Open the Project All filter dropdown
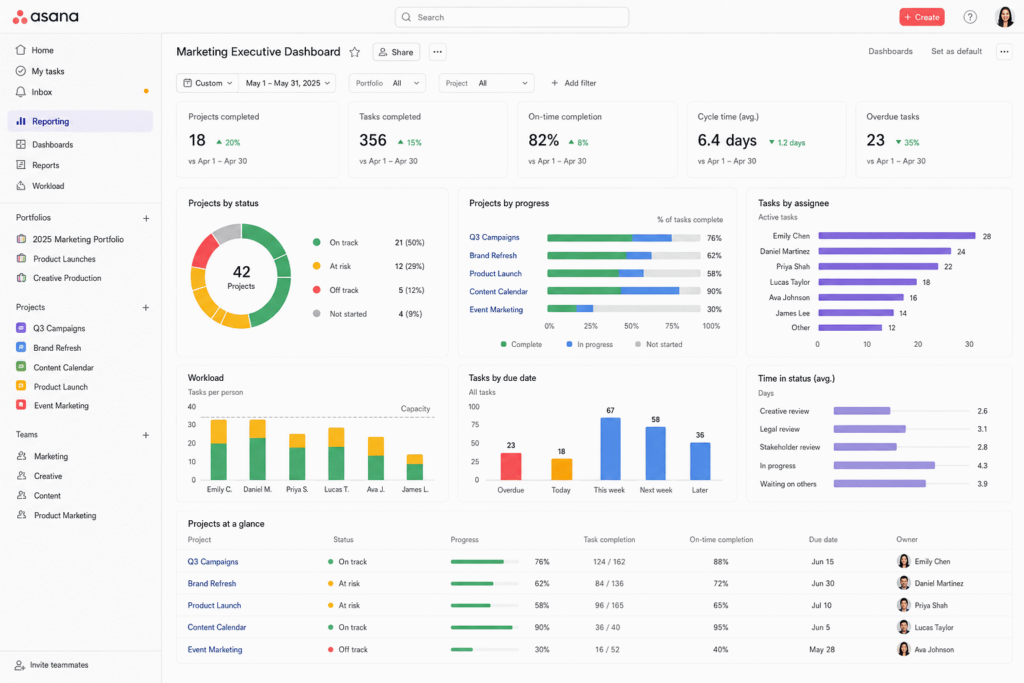 [487, 83]
